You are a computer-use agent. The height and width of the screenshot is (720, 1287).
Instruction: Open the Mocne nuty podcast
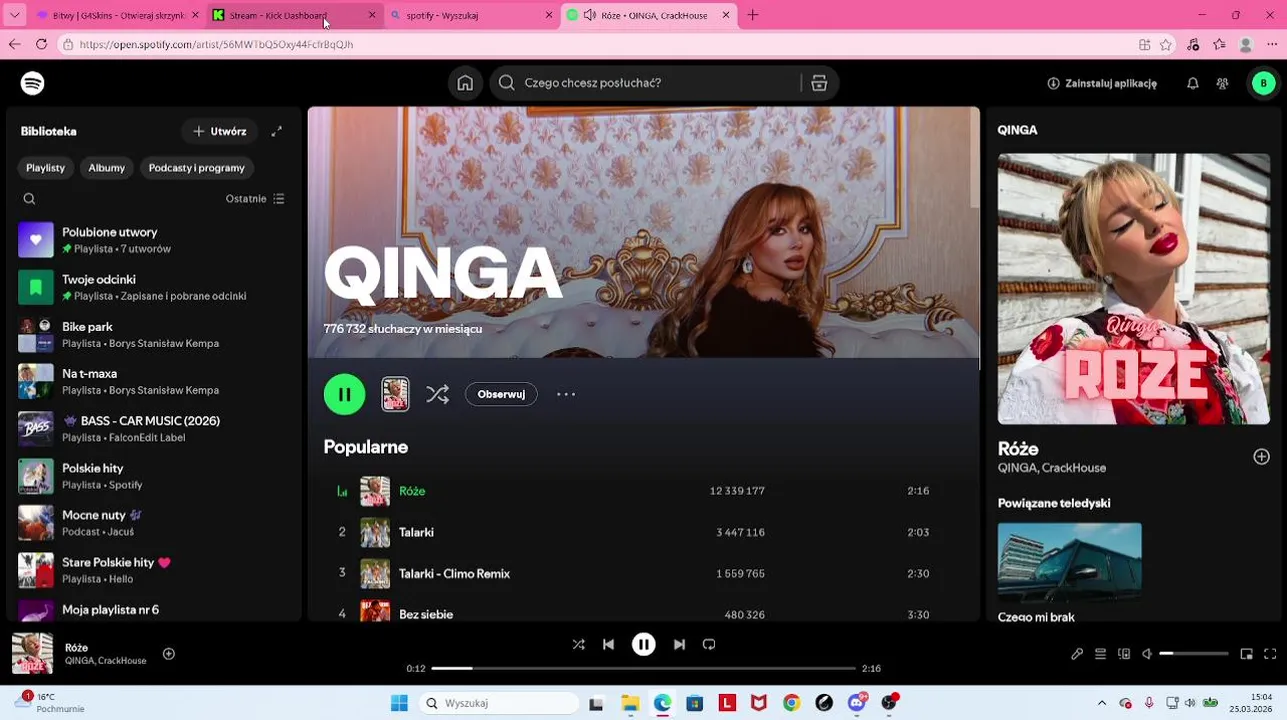click(x=155, y=523)
